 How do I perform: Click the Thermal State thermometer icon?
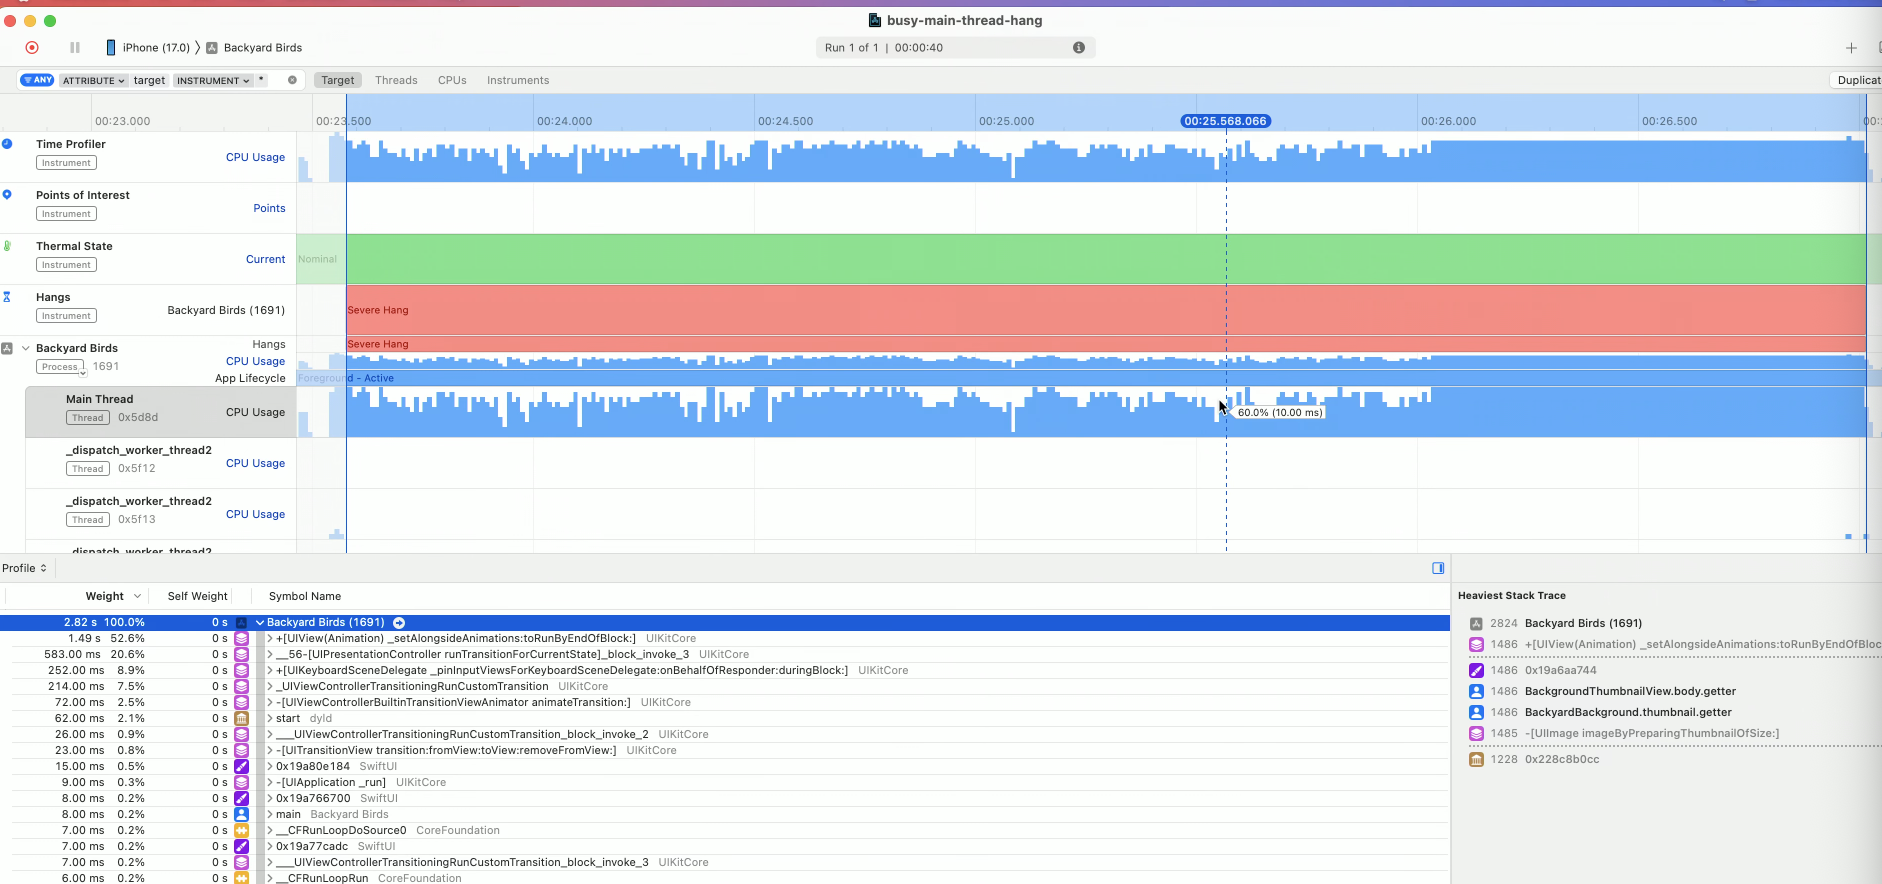tap(7, 245)
